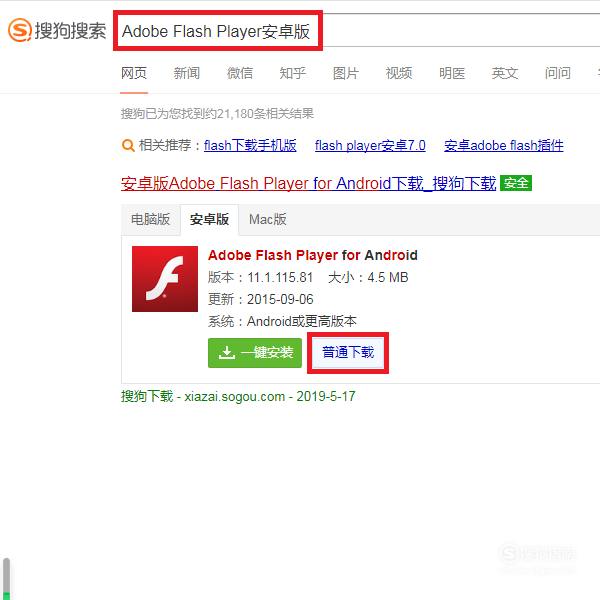Open related search 安卓adobe flash插件

pos(504,145)
